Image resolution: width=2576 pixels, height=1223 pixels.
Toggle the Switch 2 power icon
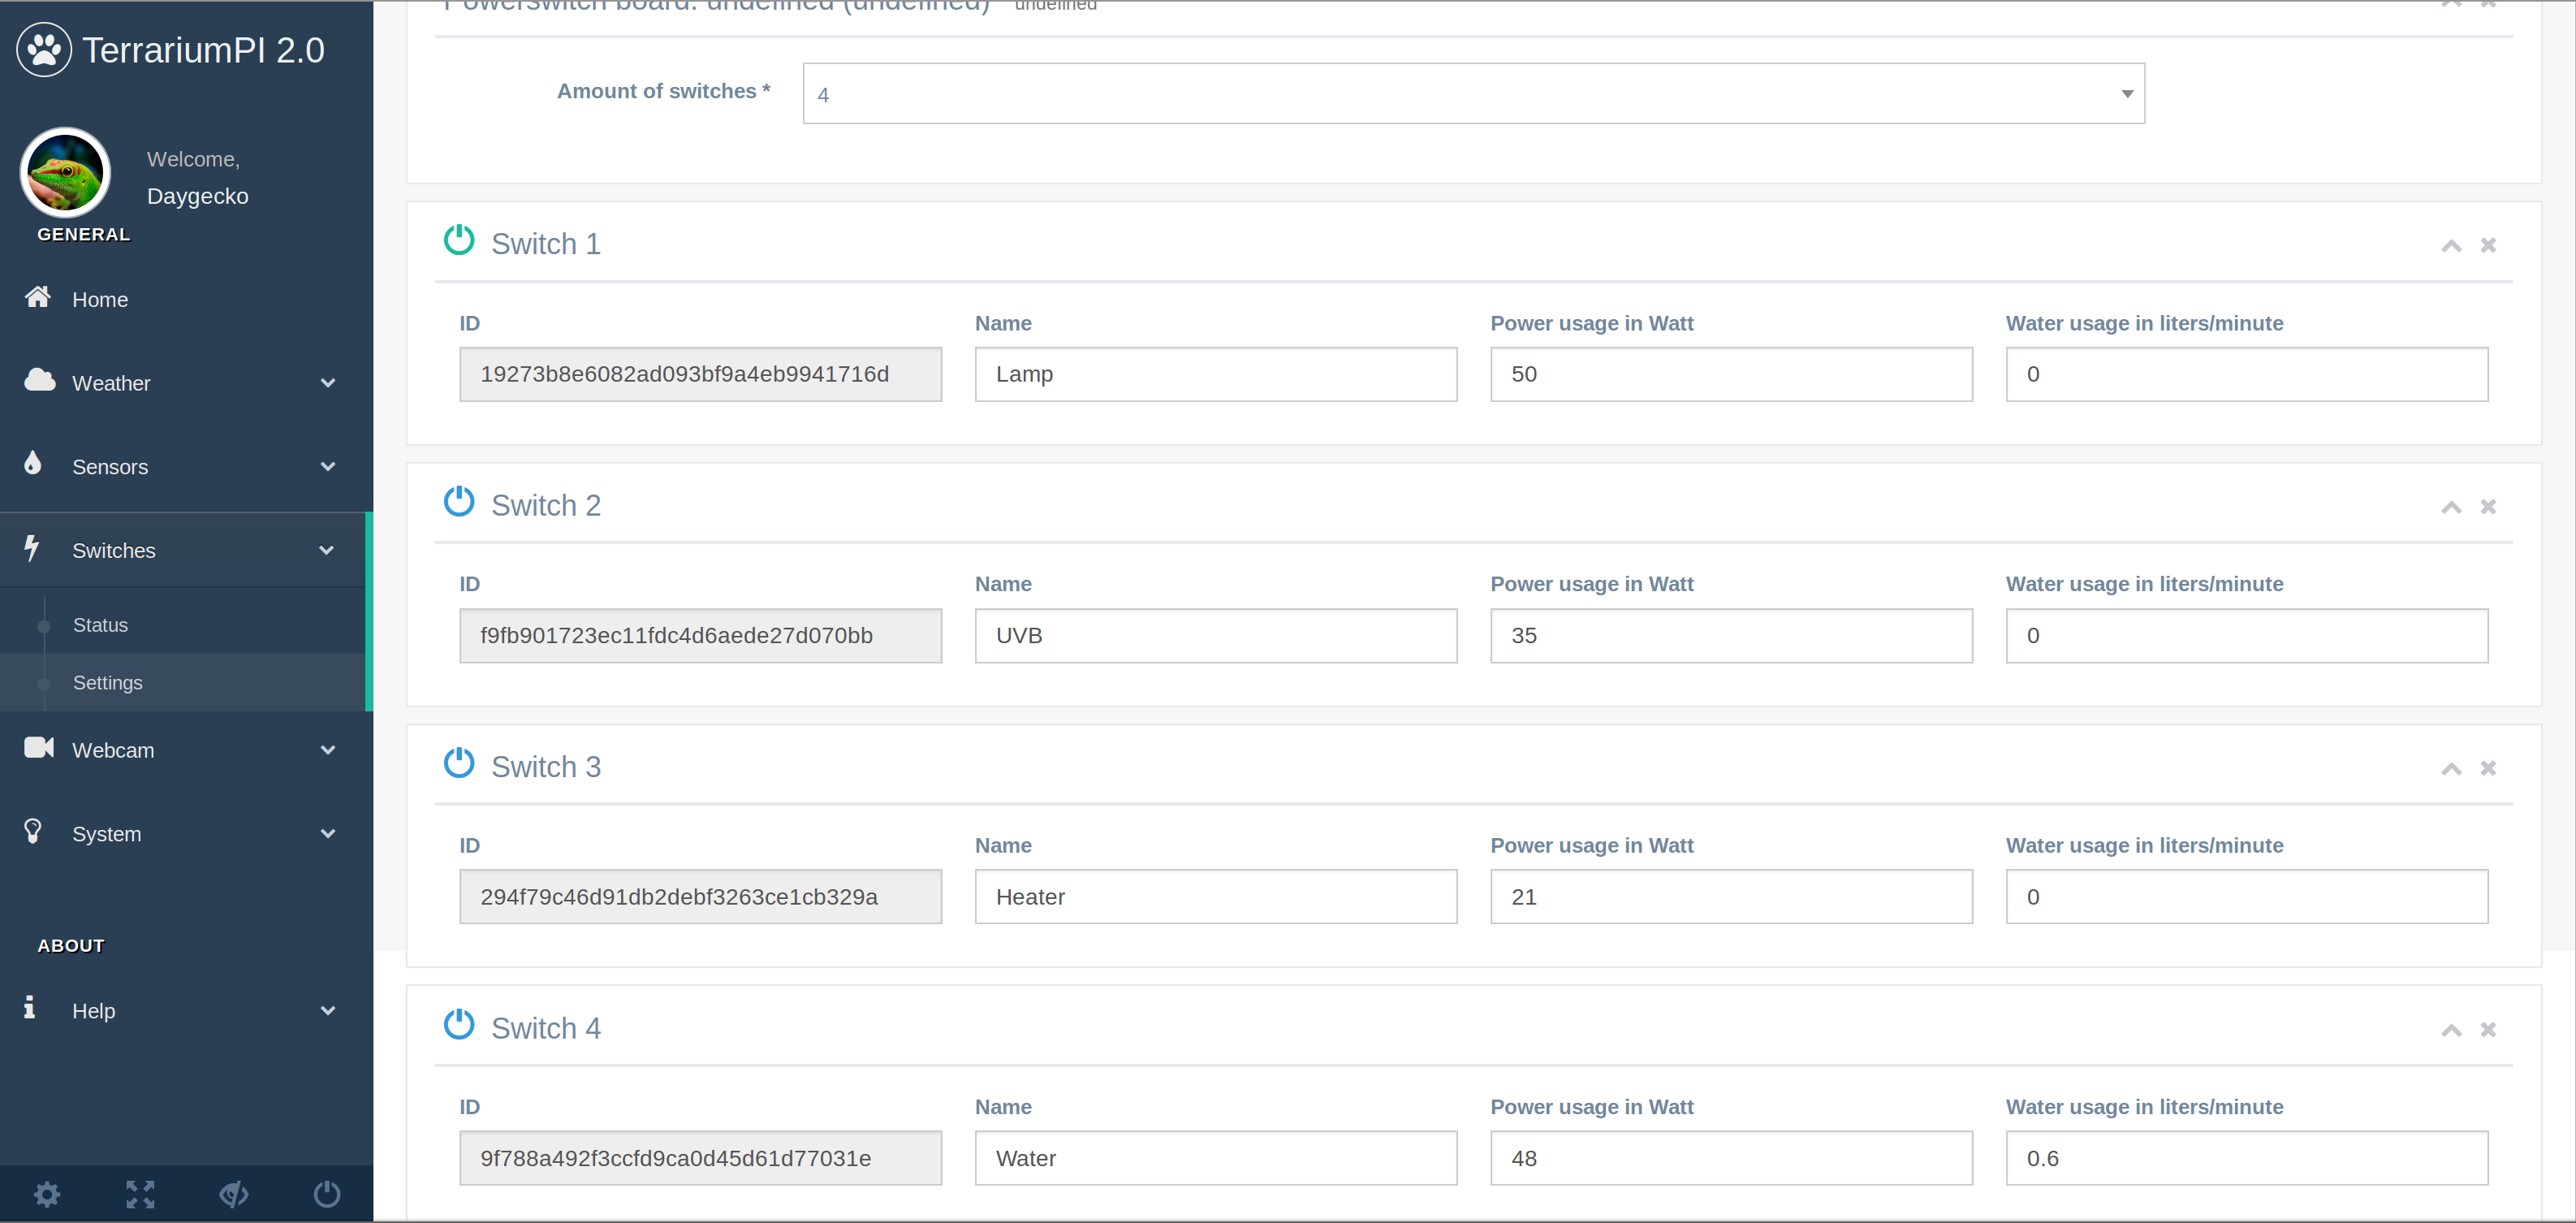click(459, 502)
